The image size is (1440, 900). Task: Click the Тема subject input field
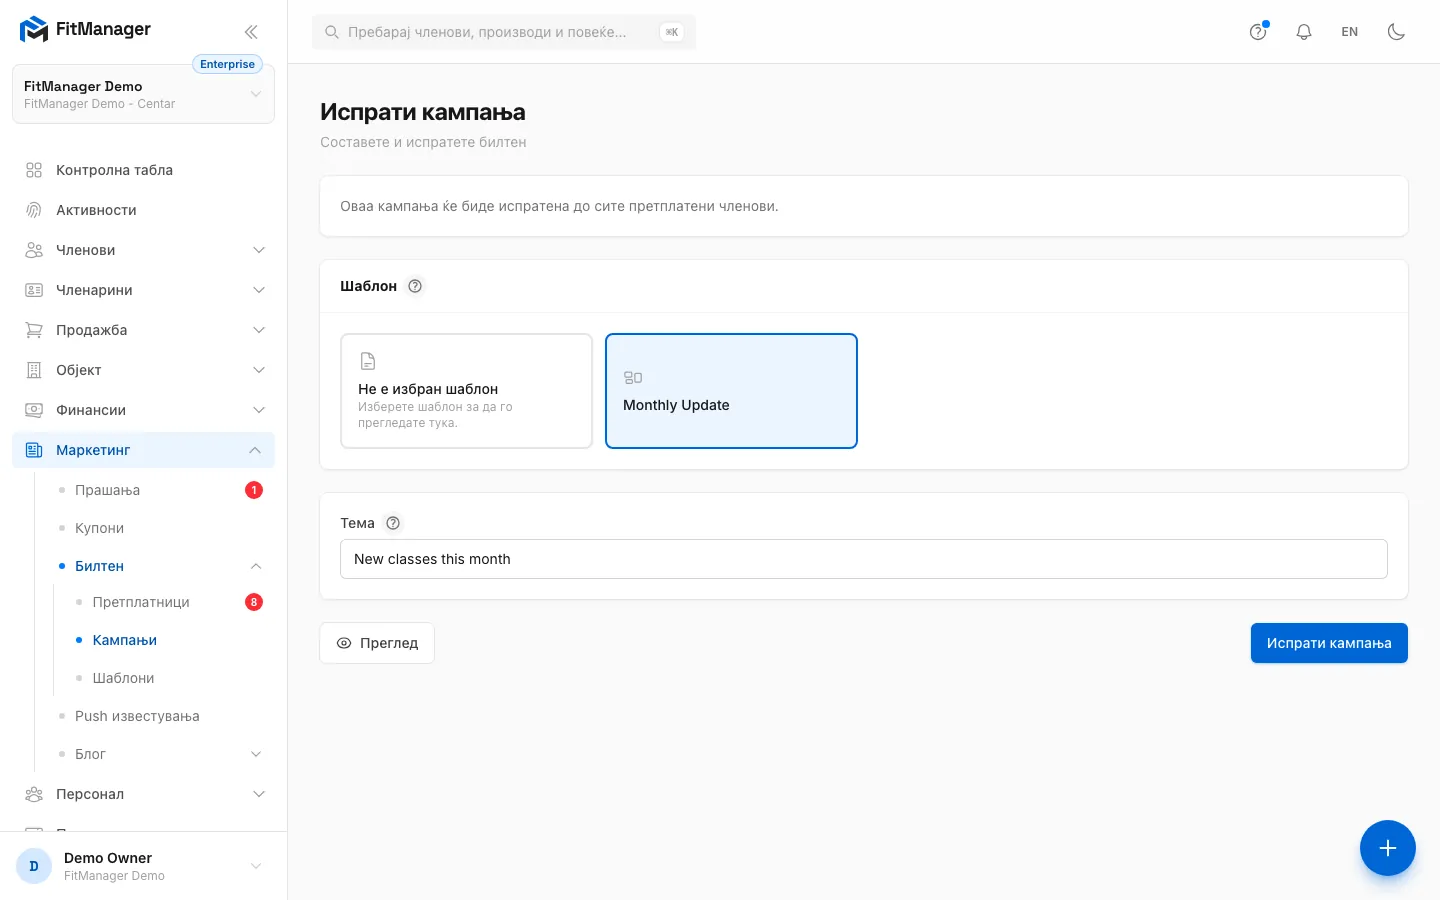[864, 559]
